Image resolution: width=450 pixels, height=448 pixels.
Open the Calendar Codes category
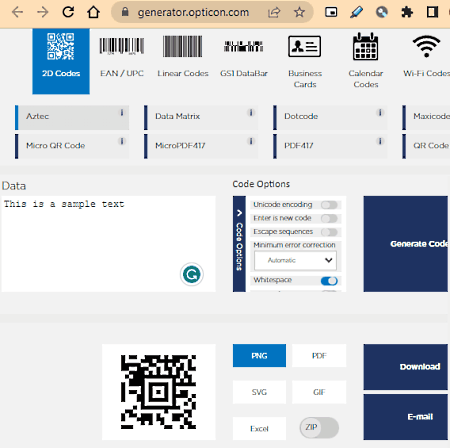(366, 61)
